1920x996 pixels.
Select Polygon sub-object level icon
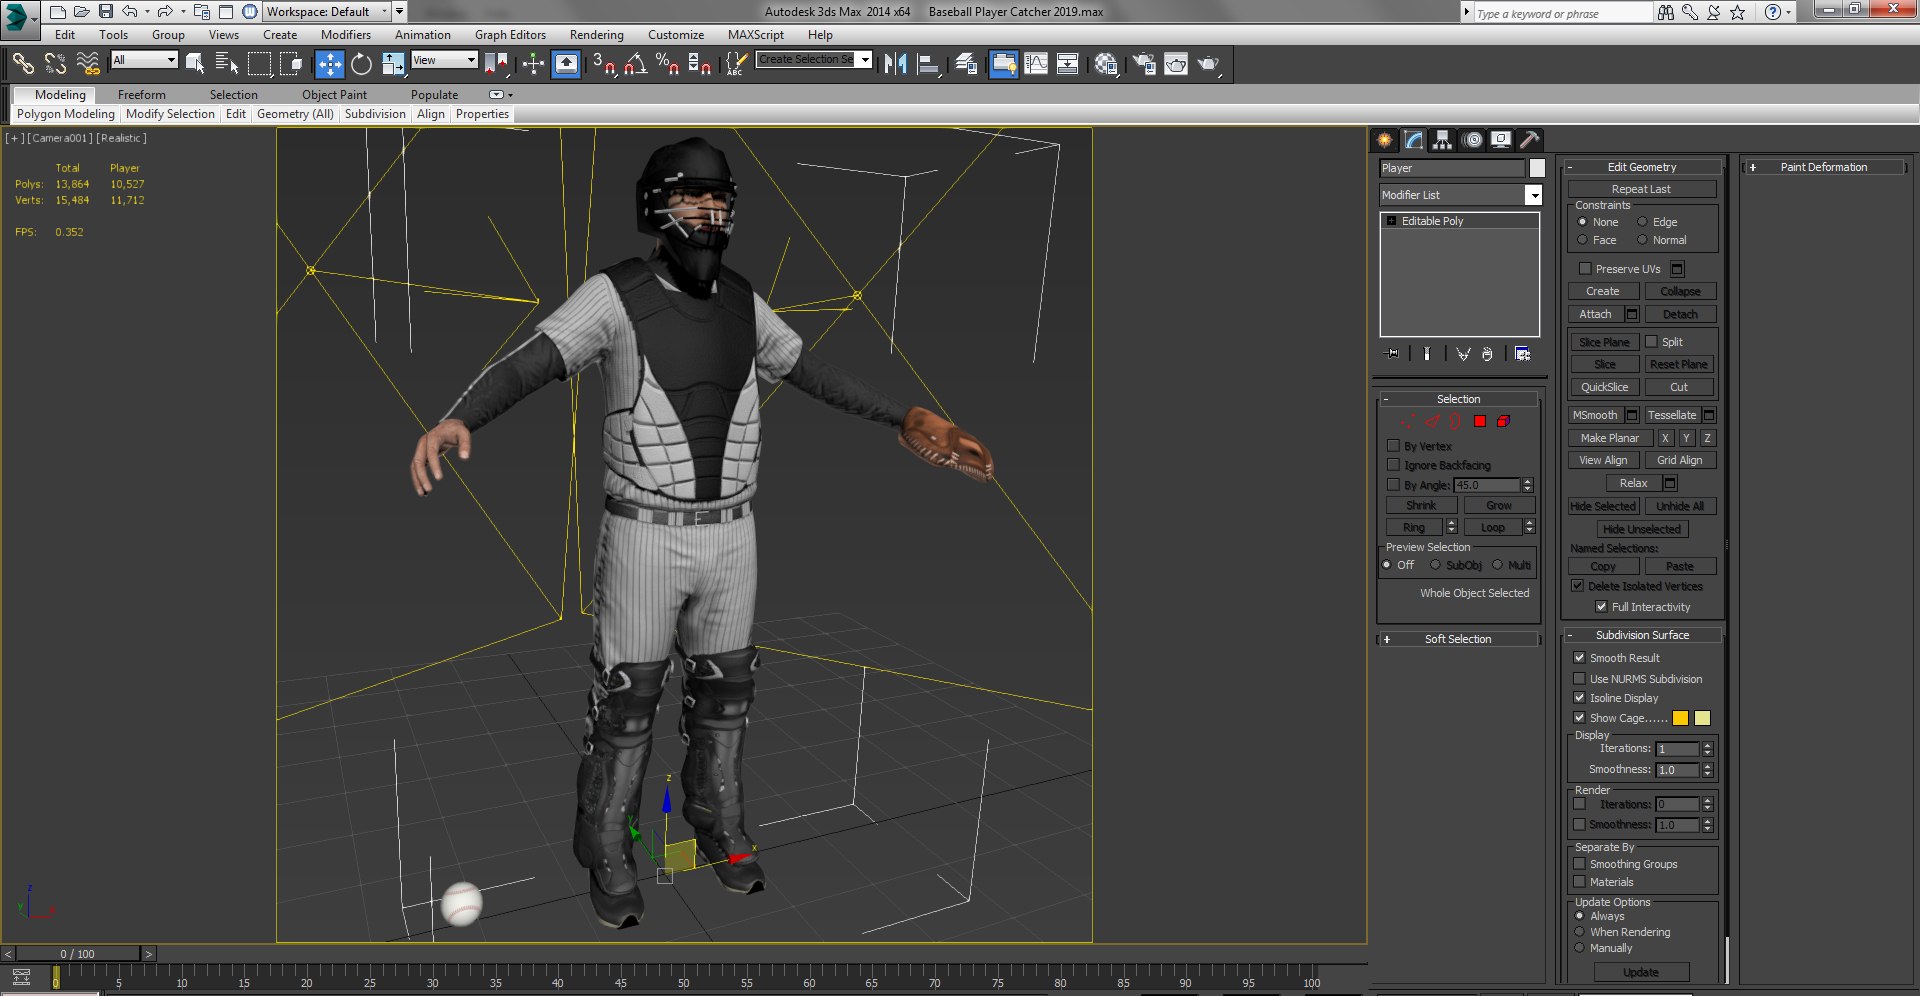[x=1480, y=421]
